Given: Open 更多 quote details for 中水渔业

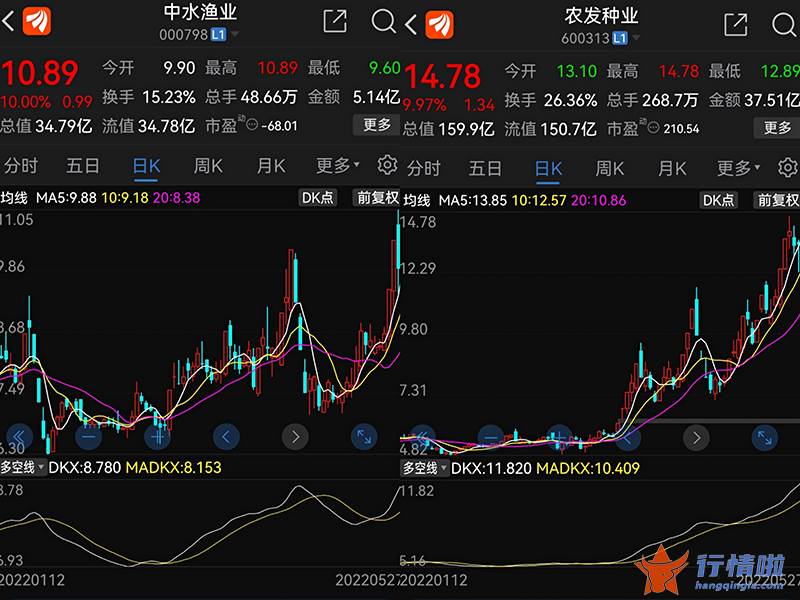Looking at the screenshot, I should (x=377, y=124).
